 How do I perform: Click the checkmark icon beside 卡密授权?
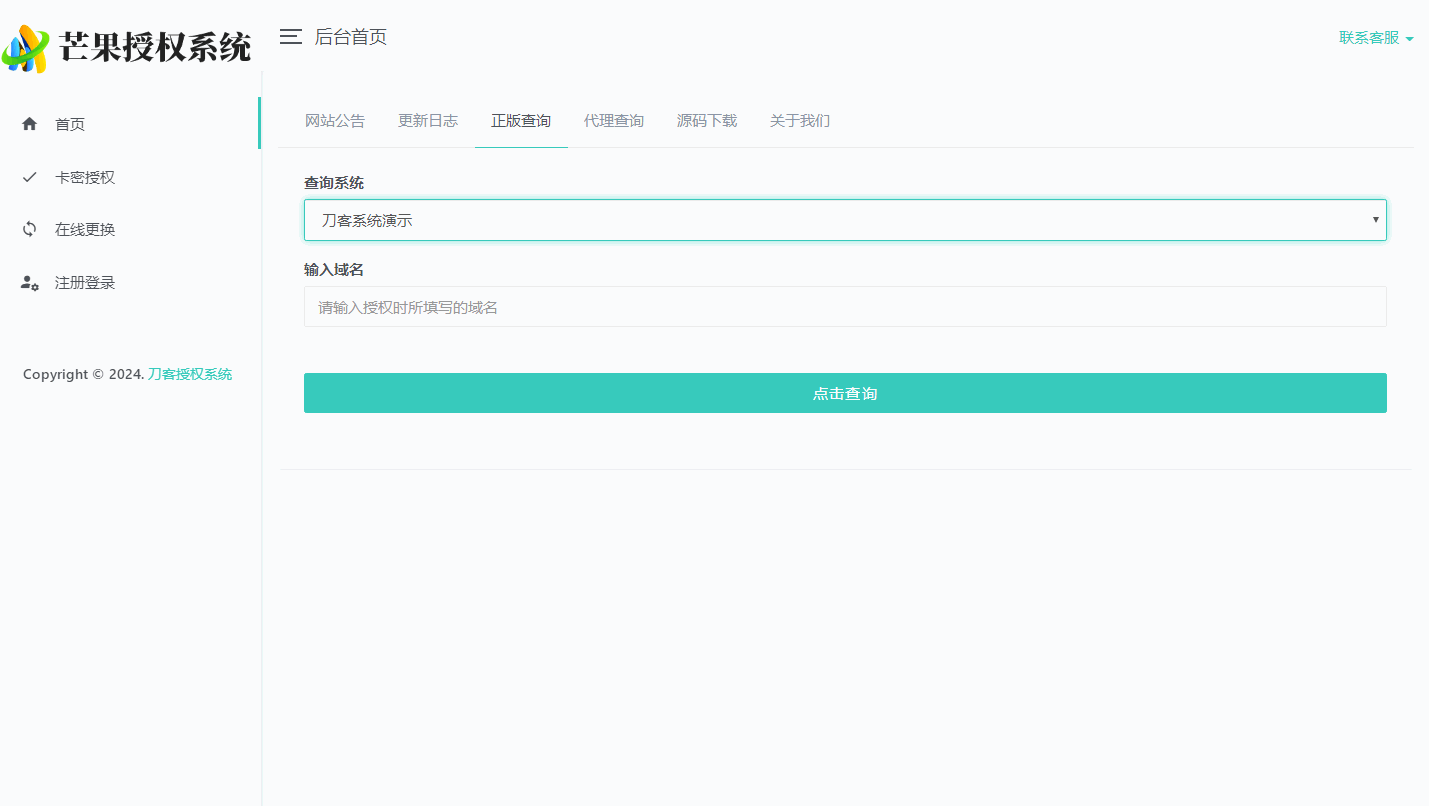[x=30, y=177]
